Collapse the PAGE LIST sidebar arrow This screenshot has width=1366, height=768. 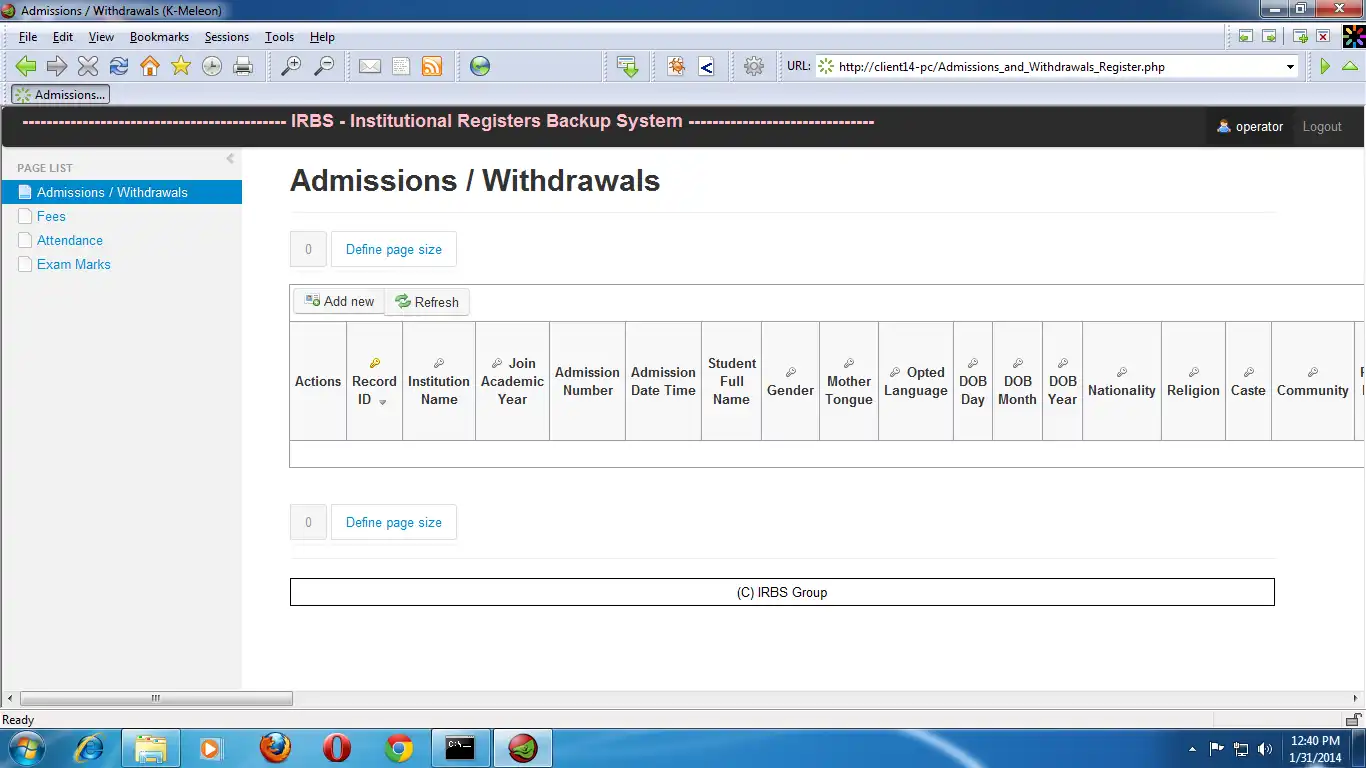[230, 158]
